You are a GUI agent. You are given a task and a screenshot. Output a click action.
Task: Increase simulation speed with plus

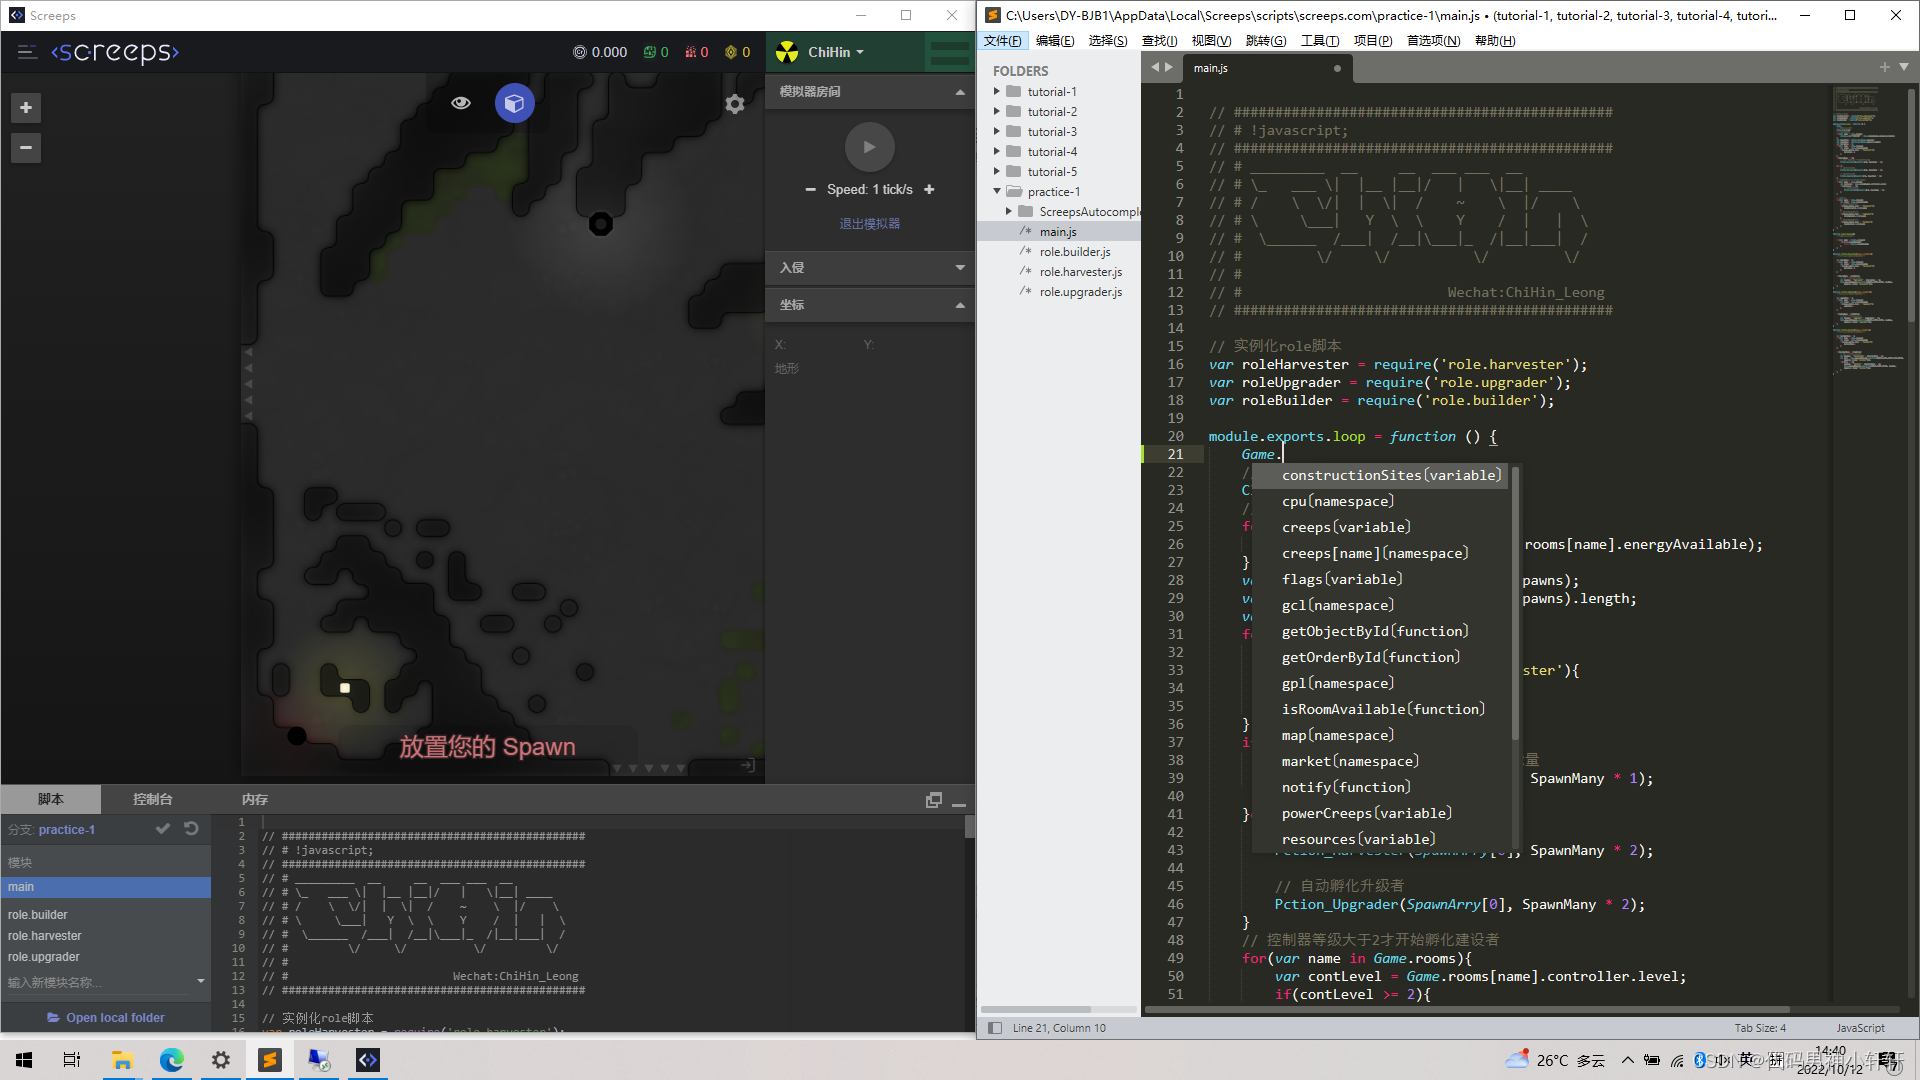pos(929,189)
